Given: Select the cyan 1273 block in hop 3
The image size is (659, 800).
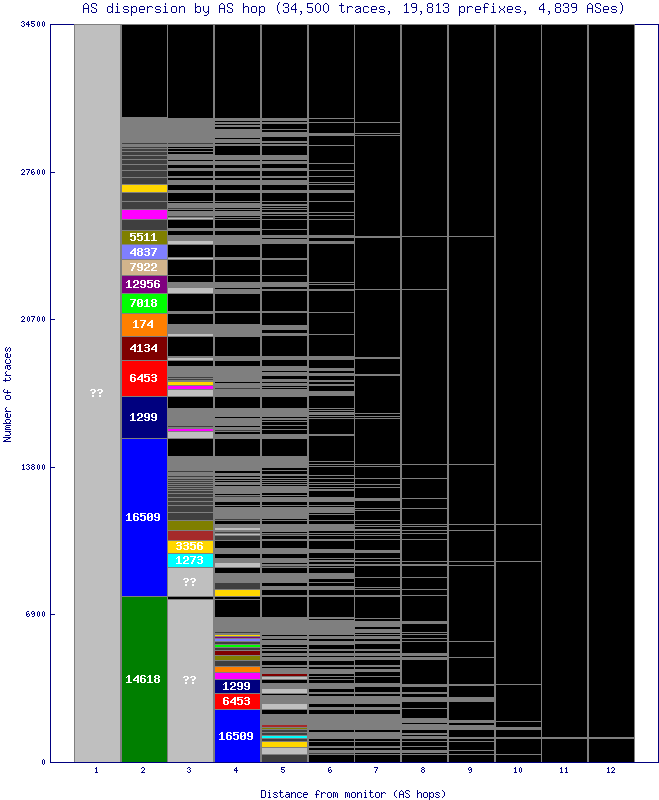Looking at the screenshot, I should click(x=190, y=560).
